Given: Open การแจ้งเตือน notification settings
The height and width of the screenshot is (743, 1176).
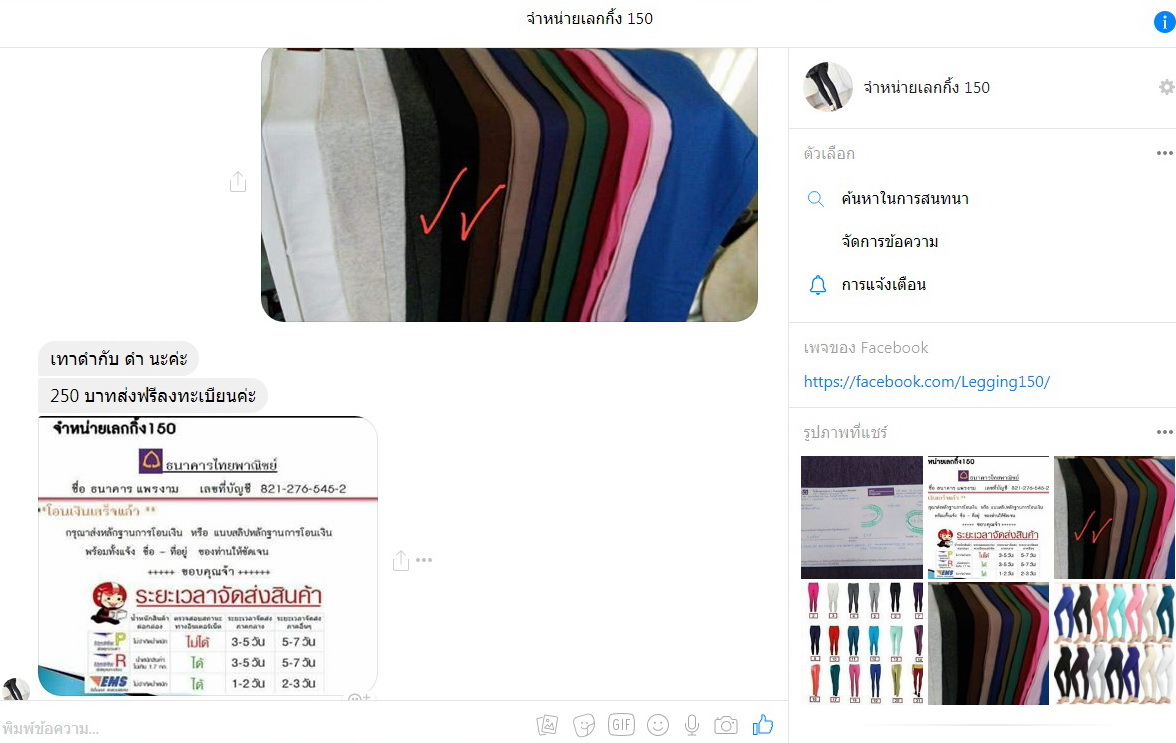Looking at the screenshot, I should [x=883, y=285].
